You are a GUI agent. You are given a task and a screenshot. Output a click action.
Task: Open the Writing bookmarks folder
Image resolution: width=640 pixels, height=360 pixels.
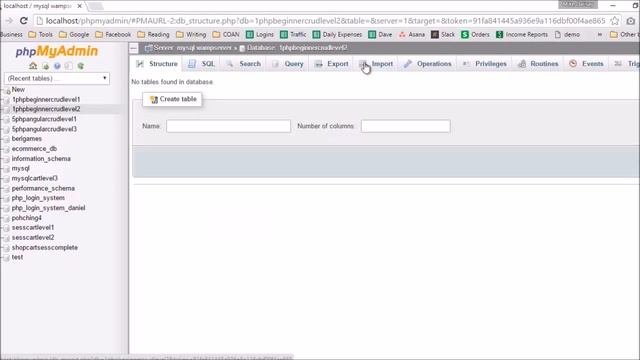pos(191,35)
